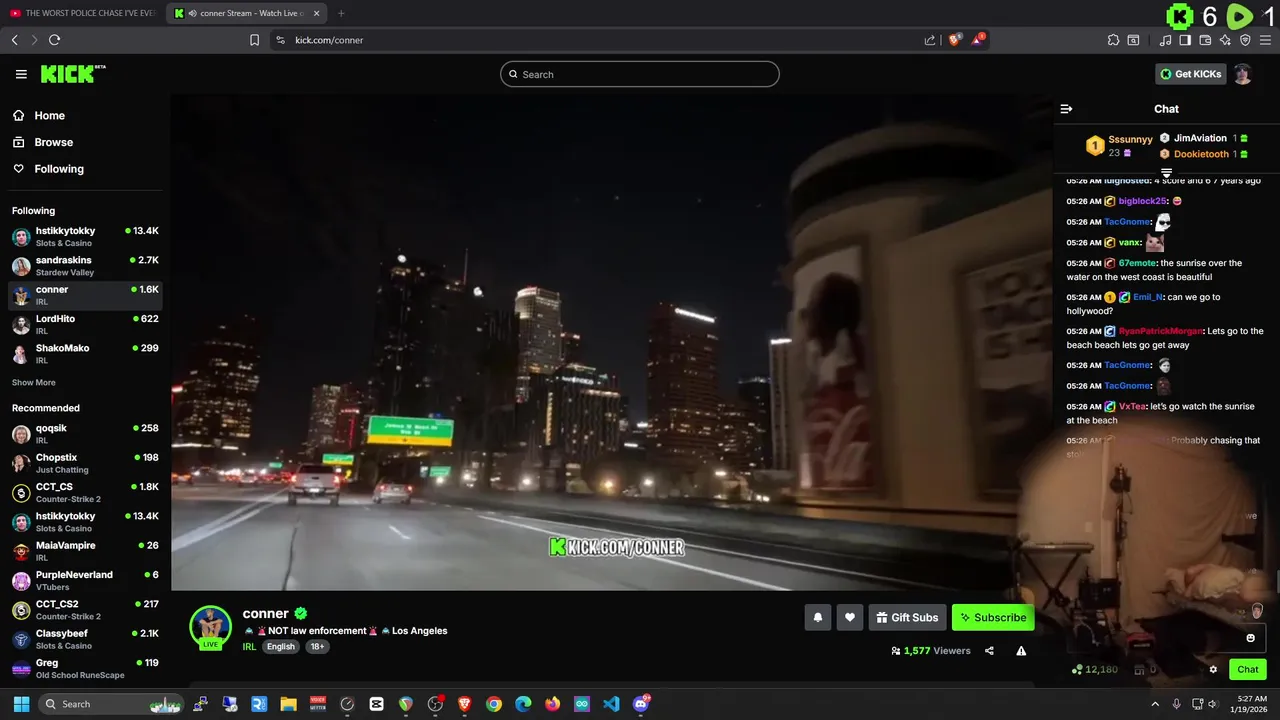Open the browser main menu icon
The height and width of the screenshot is (720, 1280).
click(x=1266, y=40)
